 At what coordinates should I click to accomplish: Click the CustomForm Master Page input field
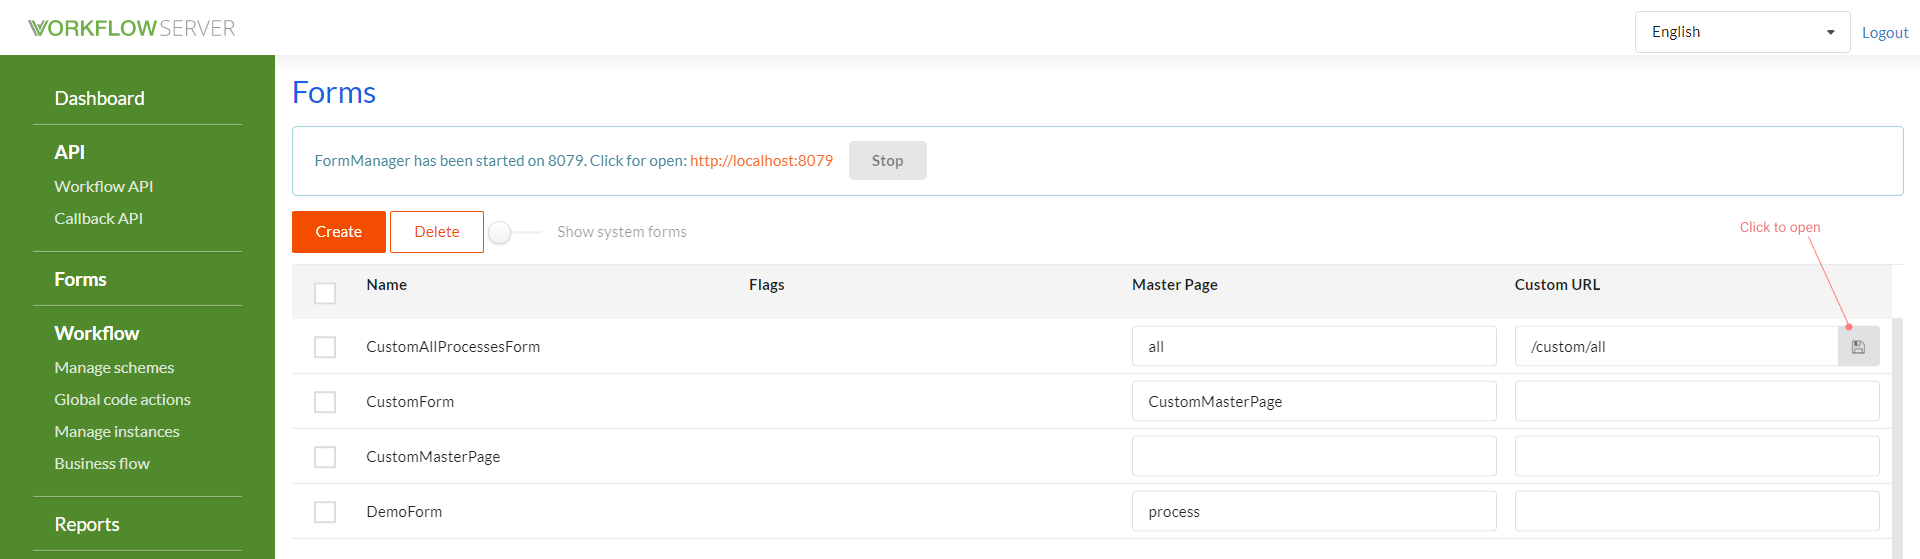click(x=1314, y=401)
